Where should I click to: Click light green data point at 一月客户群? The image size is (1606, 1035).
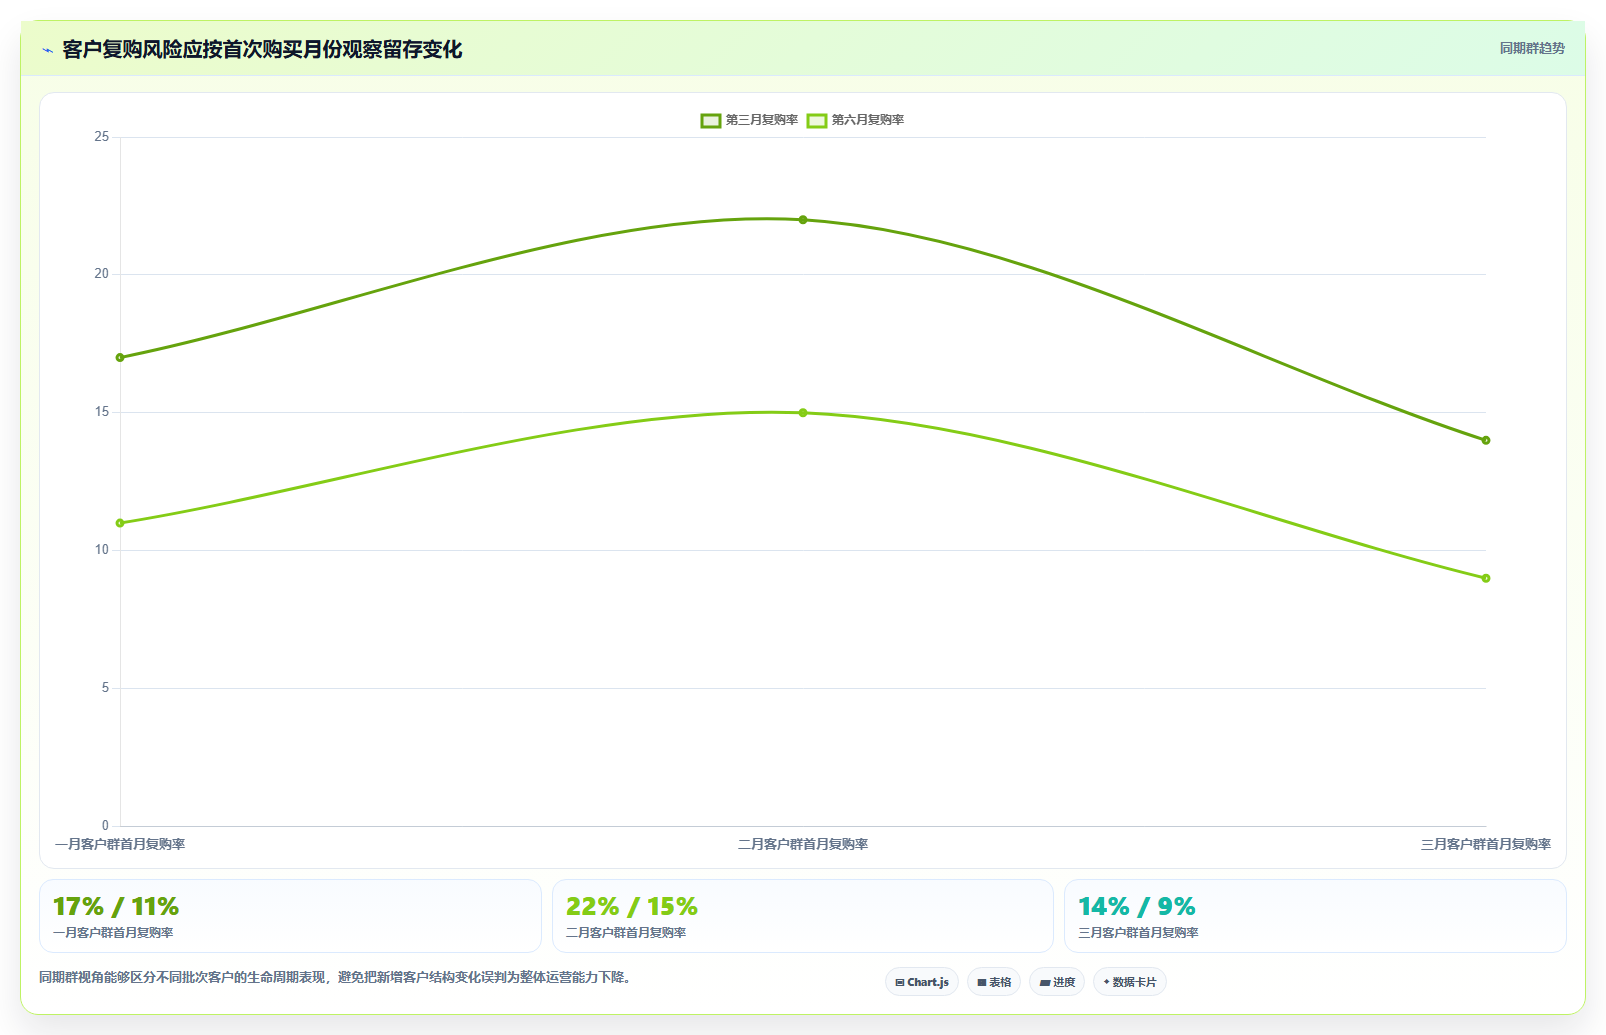(120, 523)
